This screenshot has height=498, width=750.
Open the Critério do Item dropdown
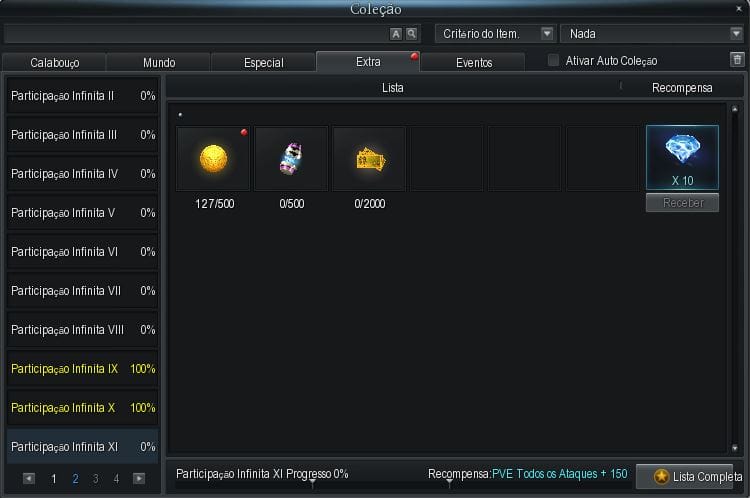point(496,34)
